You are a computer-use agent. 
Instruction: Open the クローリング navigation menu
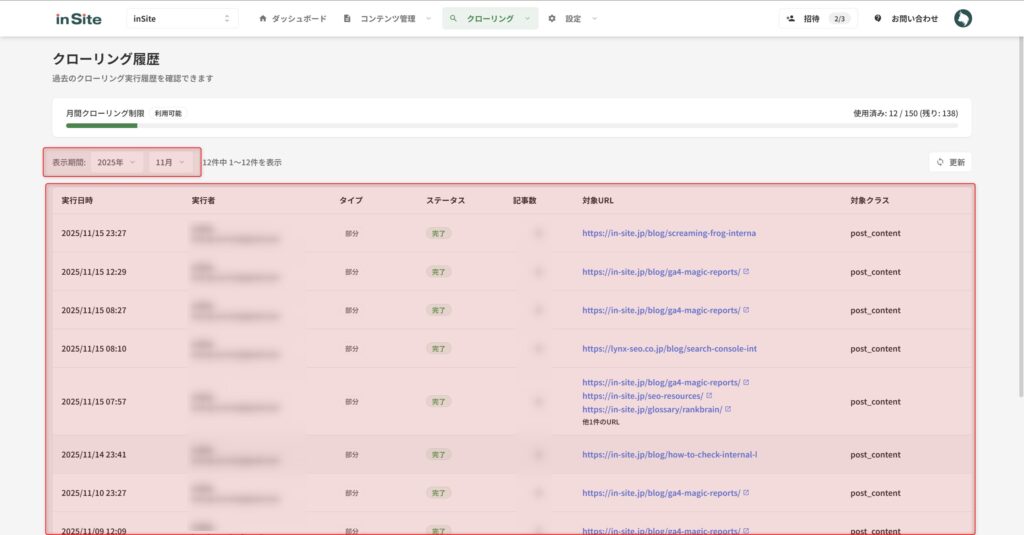coord(490,18)
